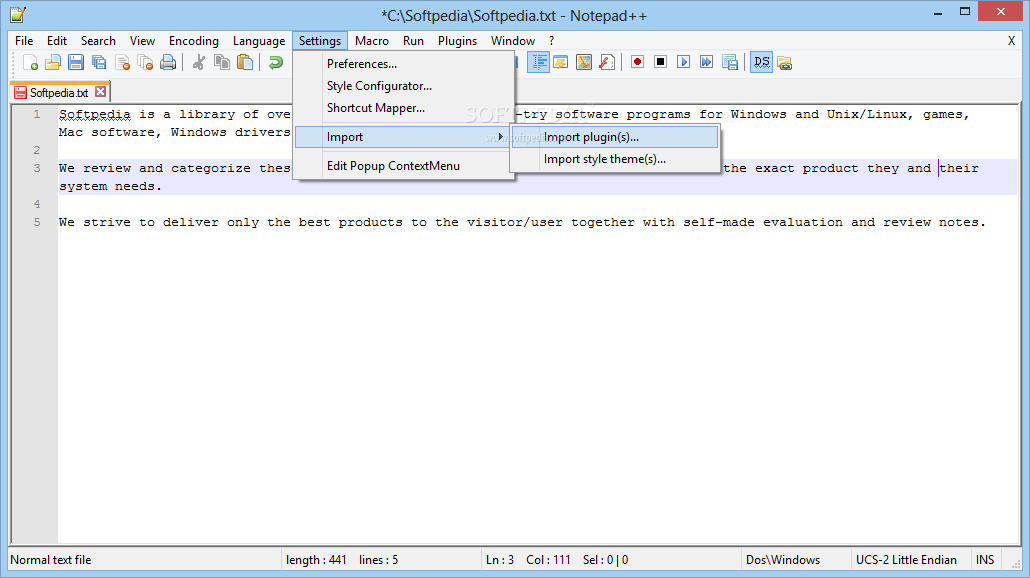The height and width of the screenshot is (578, 1030).
Task: Open the Language menu
Action: point(259,41)
